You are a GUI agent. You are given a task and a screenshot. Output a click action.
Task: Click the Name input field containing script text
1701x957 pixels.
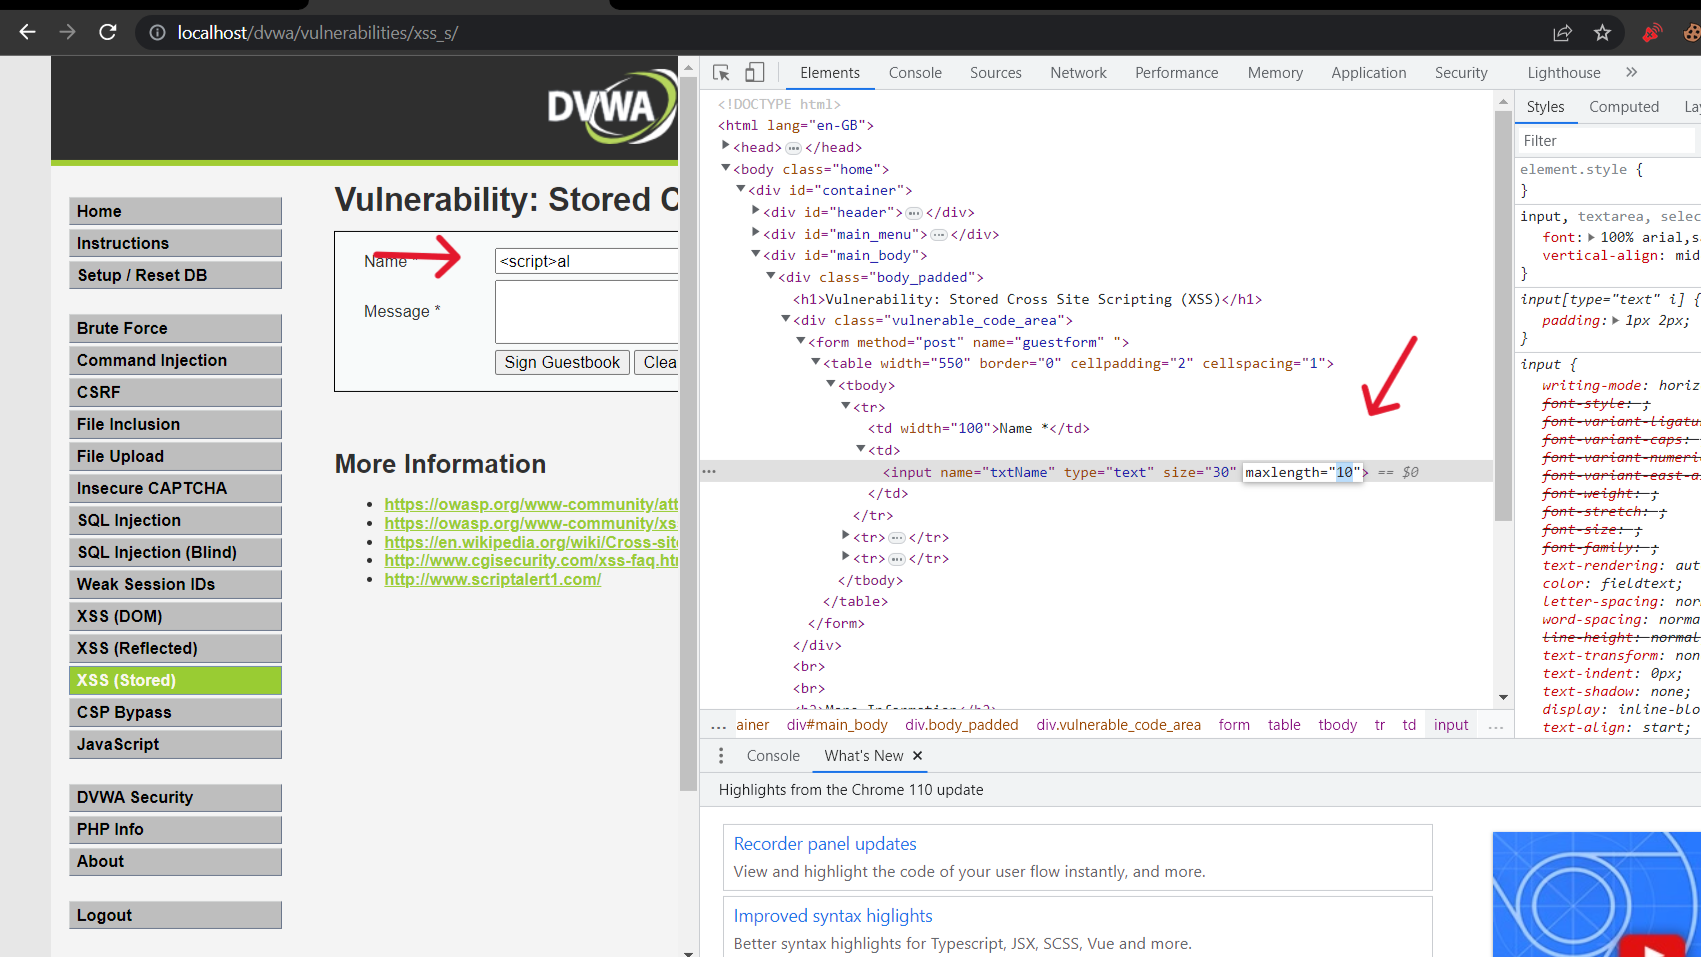pos(586,261)
